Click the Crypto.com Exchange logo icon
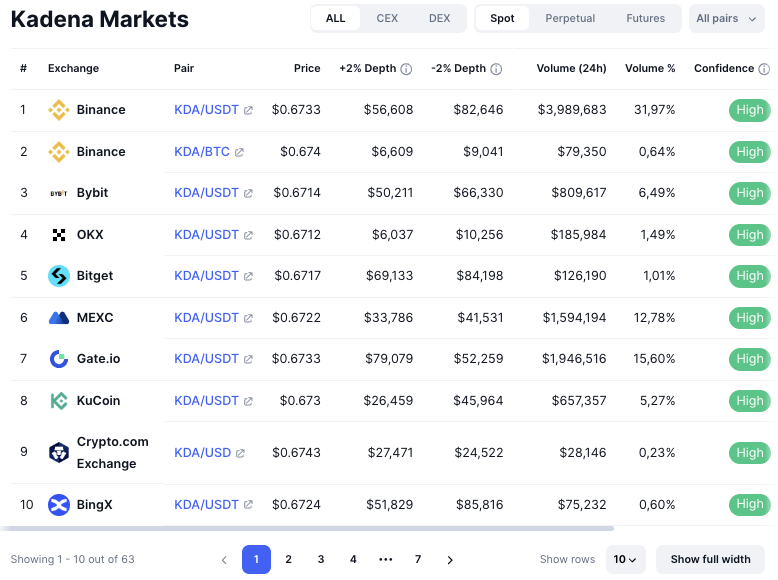Viewport: 778px width, 580px height. point(59,452)
